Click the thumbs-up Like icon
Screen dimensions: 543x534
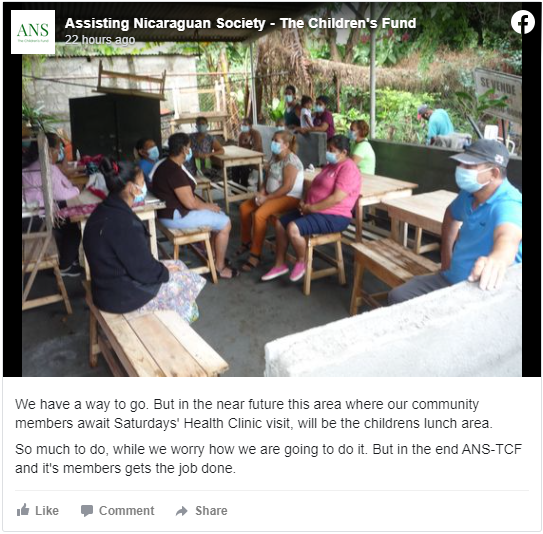pos(23,510)
